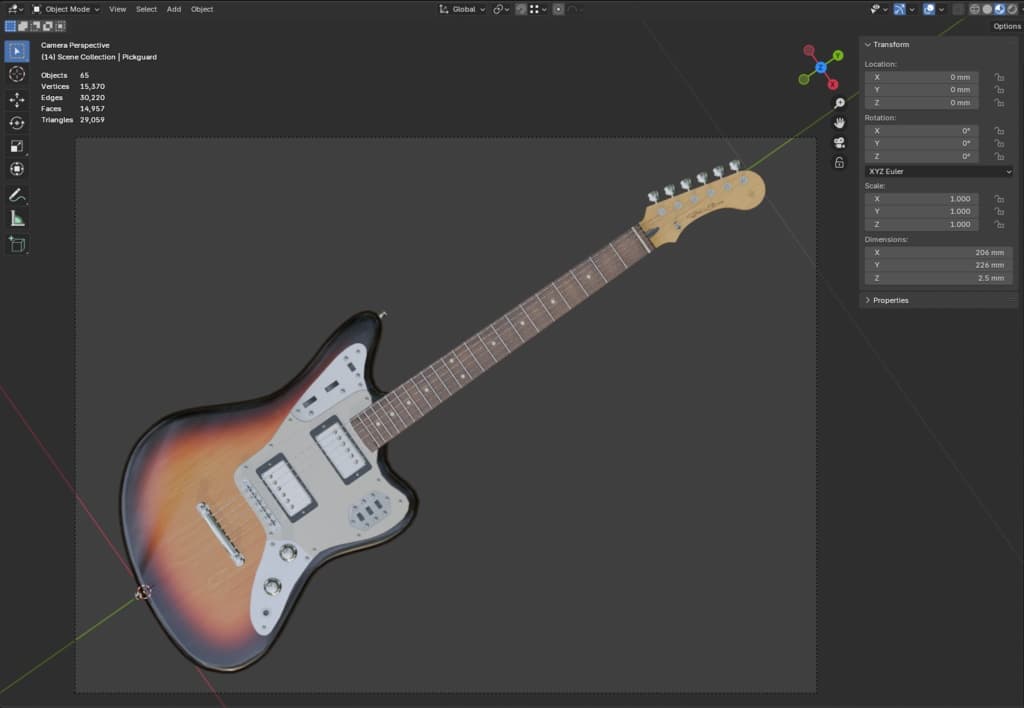1024x708 pixels.
Task: Select the Cursor tool in toolbar
Action: pyautogui.click(x=17, y=74)
